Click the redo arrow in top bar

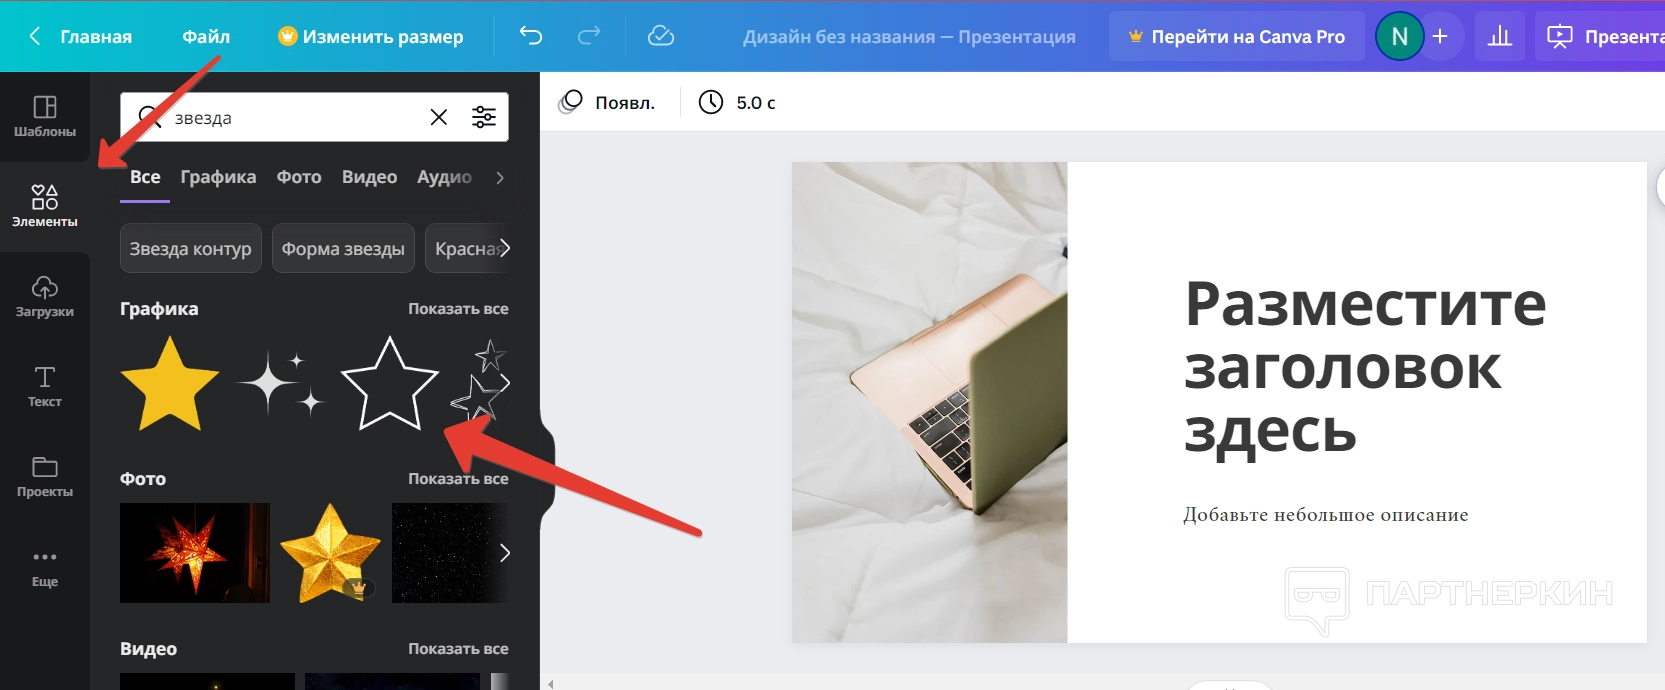click(x=589, y=36)
